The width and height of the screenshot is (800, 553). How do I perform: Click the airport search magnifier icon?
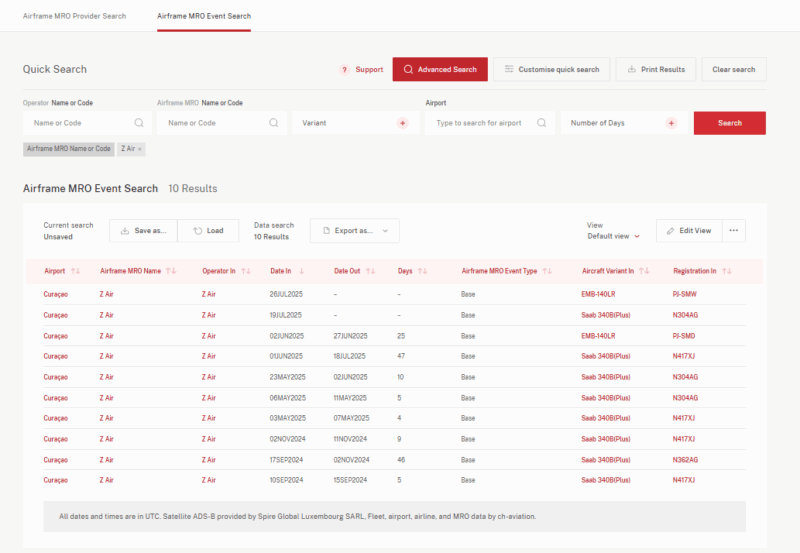pos(541,123)
